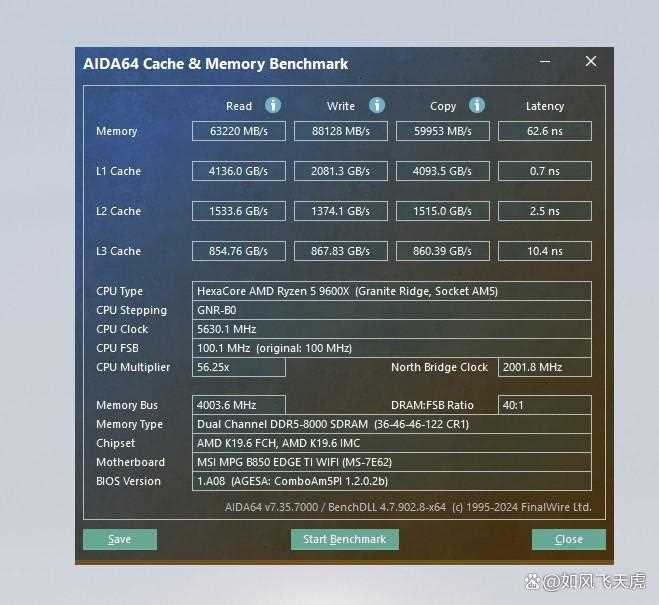Click the CPU Clock label

(122, 329)
